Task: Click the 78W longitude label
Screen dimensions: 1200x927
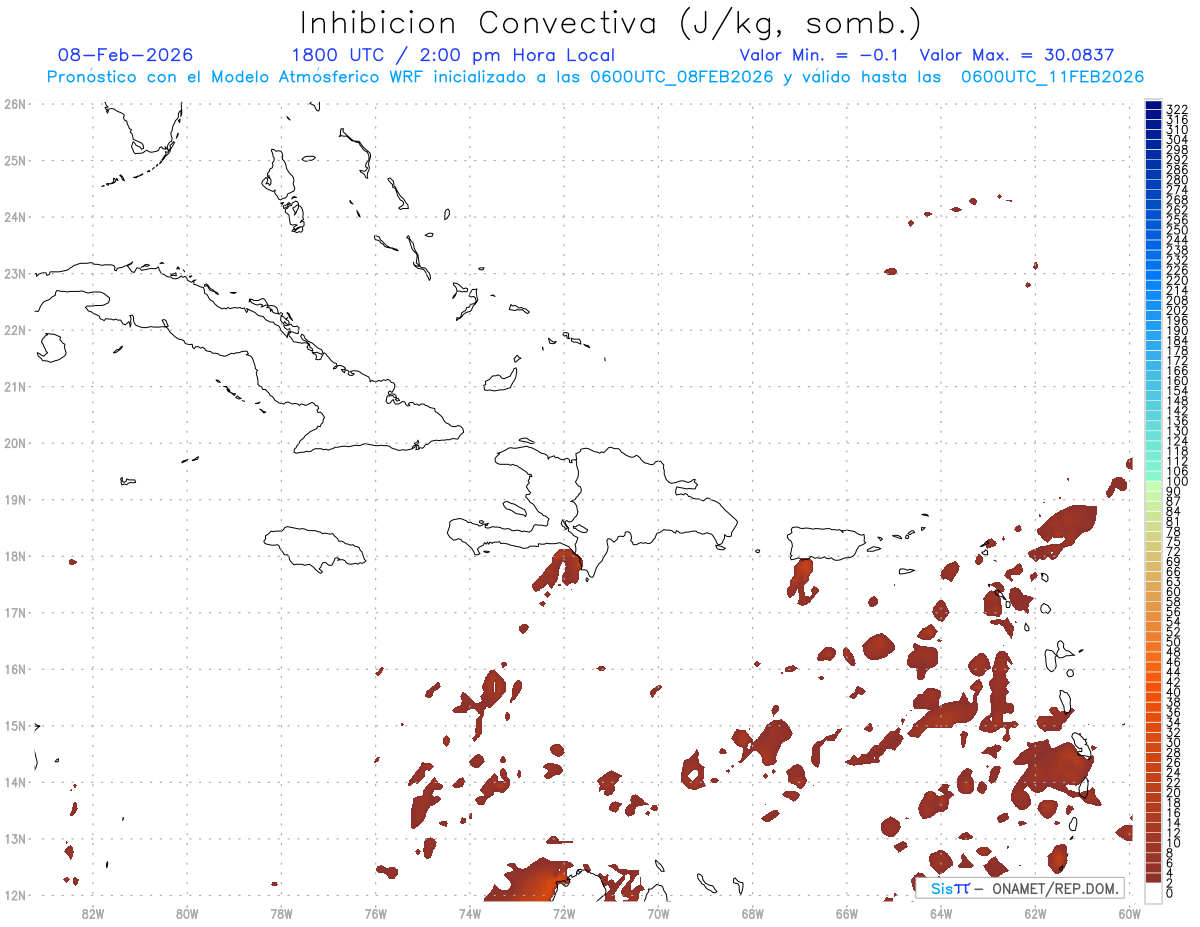Action: (281, 912)
